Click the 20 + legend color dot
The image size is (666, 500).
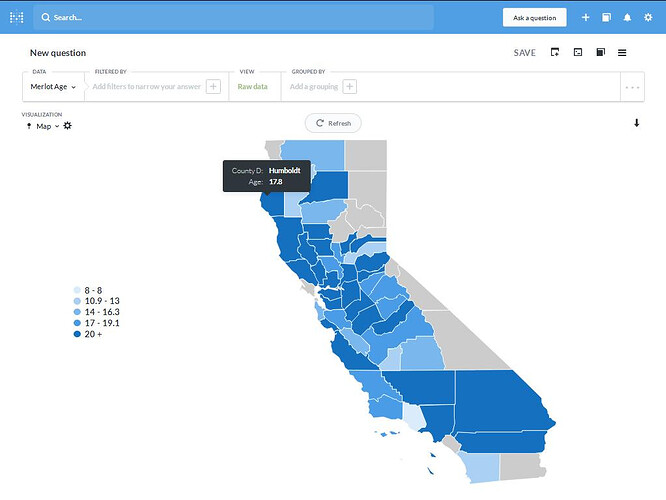tap(77, 334)
